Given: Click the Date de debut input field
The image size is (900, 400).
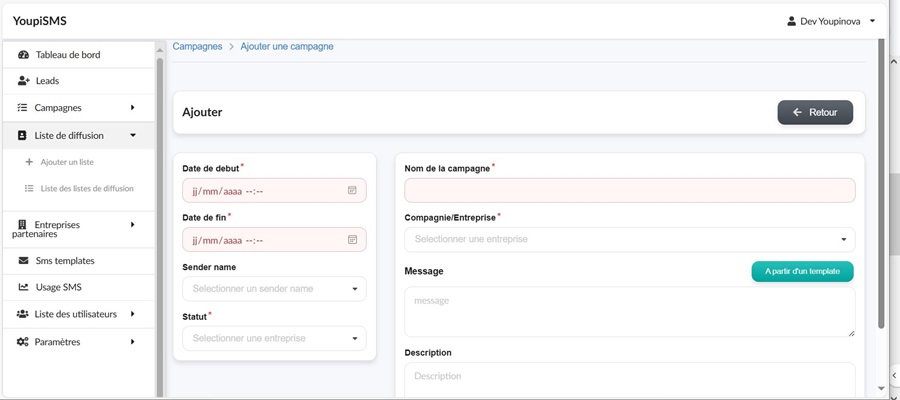Looking at the screenshot, I should click(x=274, y=190).
